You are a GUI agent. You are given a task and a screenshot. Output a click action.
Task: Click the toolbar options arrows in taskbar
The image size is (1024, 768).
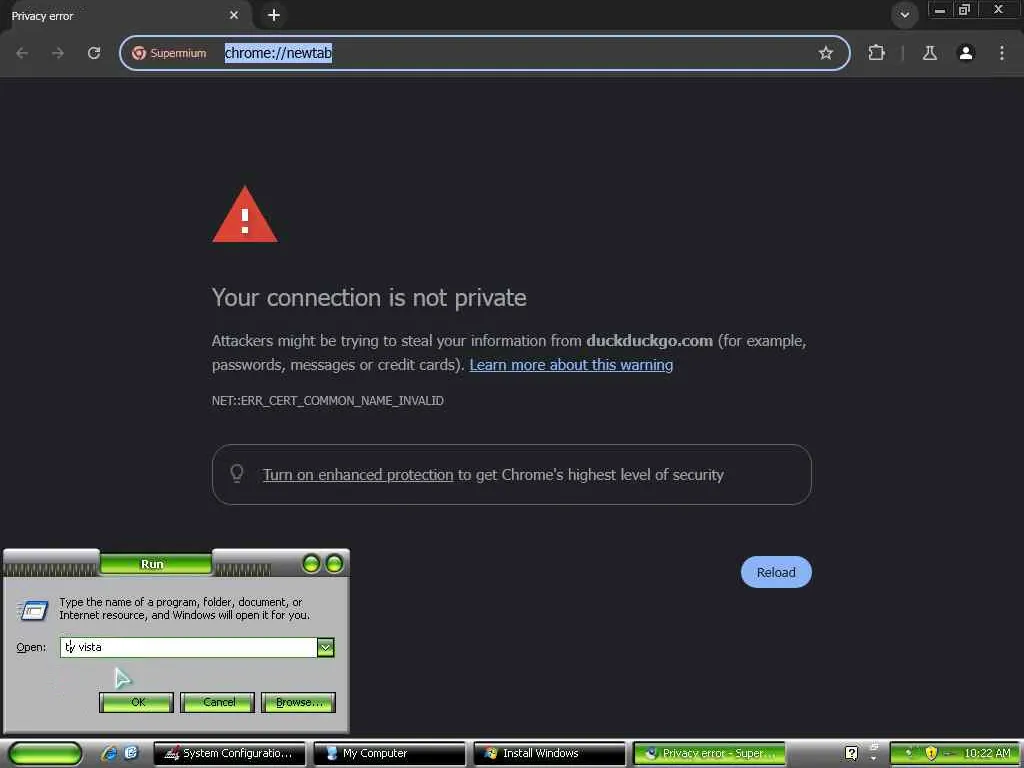coord(873,752)
